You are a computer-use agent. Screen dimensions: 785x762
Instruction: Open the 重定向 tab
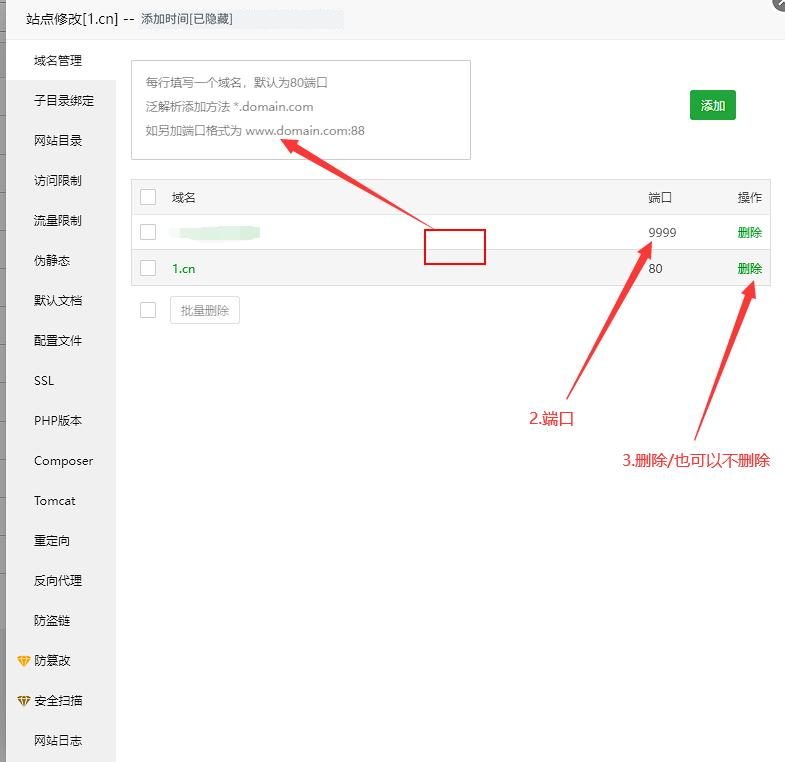point(61,541)
